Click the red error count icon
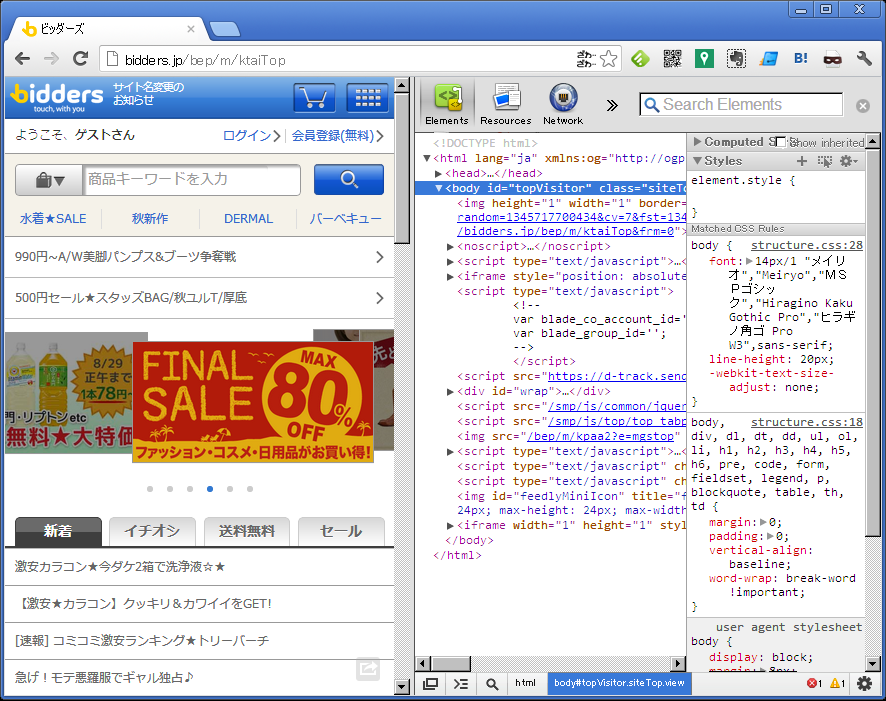The image size is (886, 701). tap(814, 683)
